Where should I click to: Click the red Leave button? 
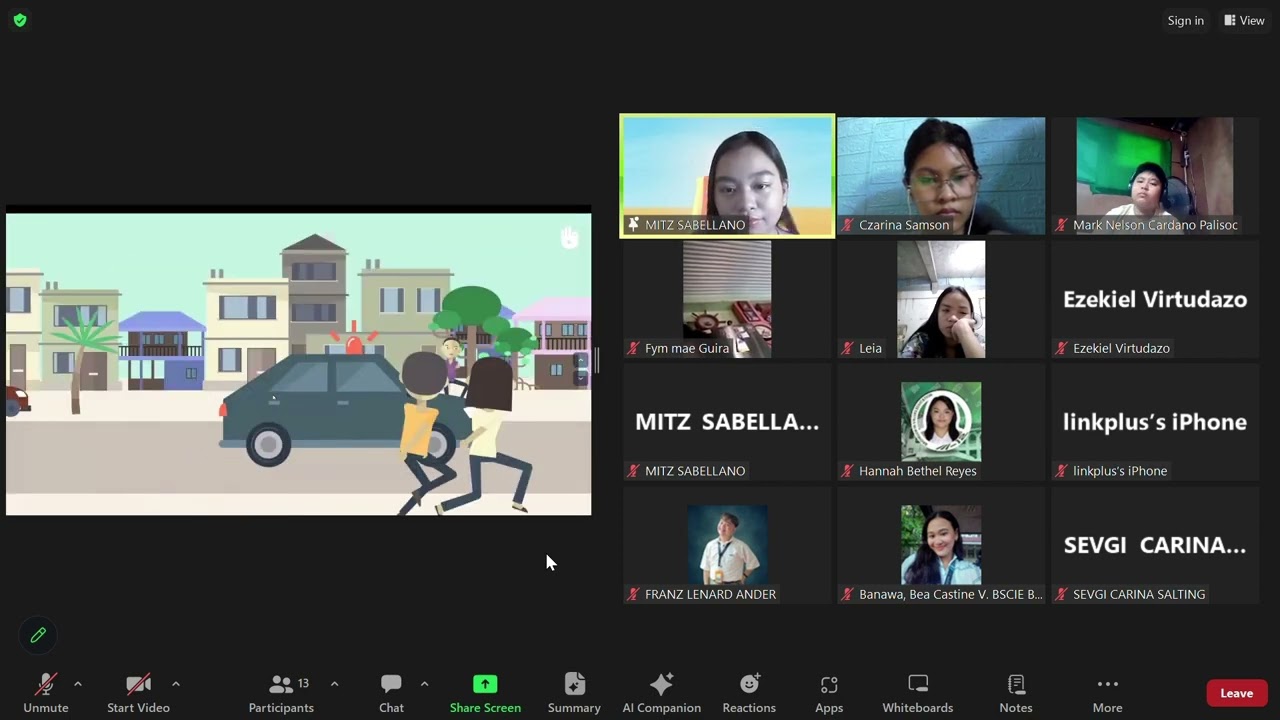click(x=1236, y=693)
